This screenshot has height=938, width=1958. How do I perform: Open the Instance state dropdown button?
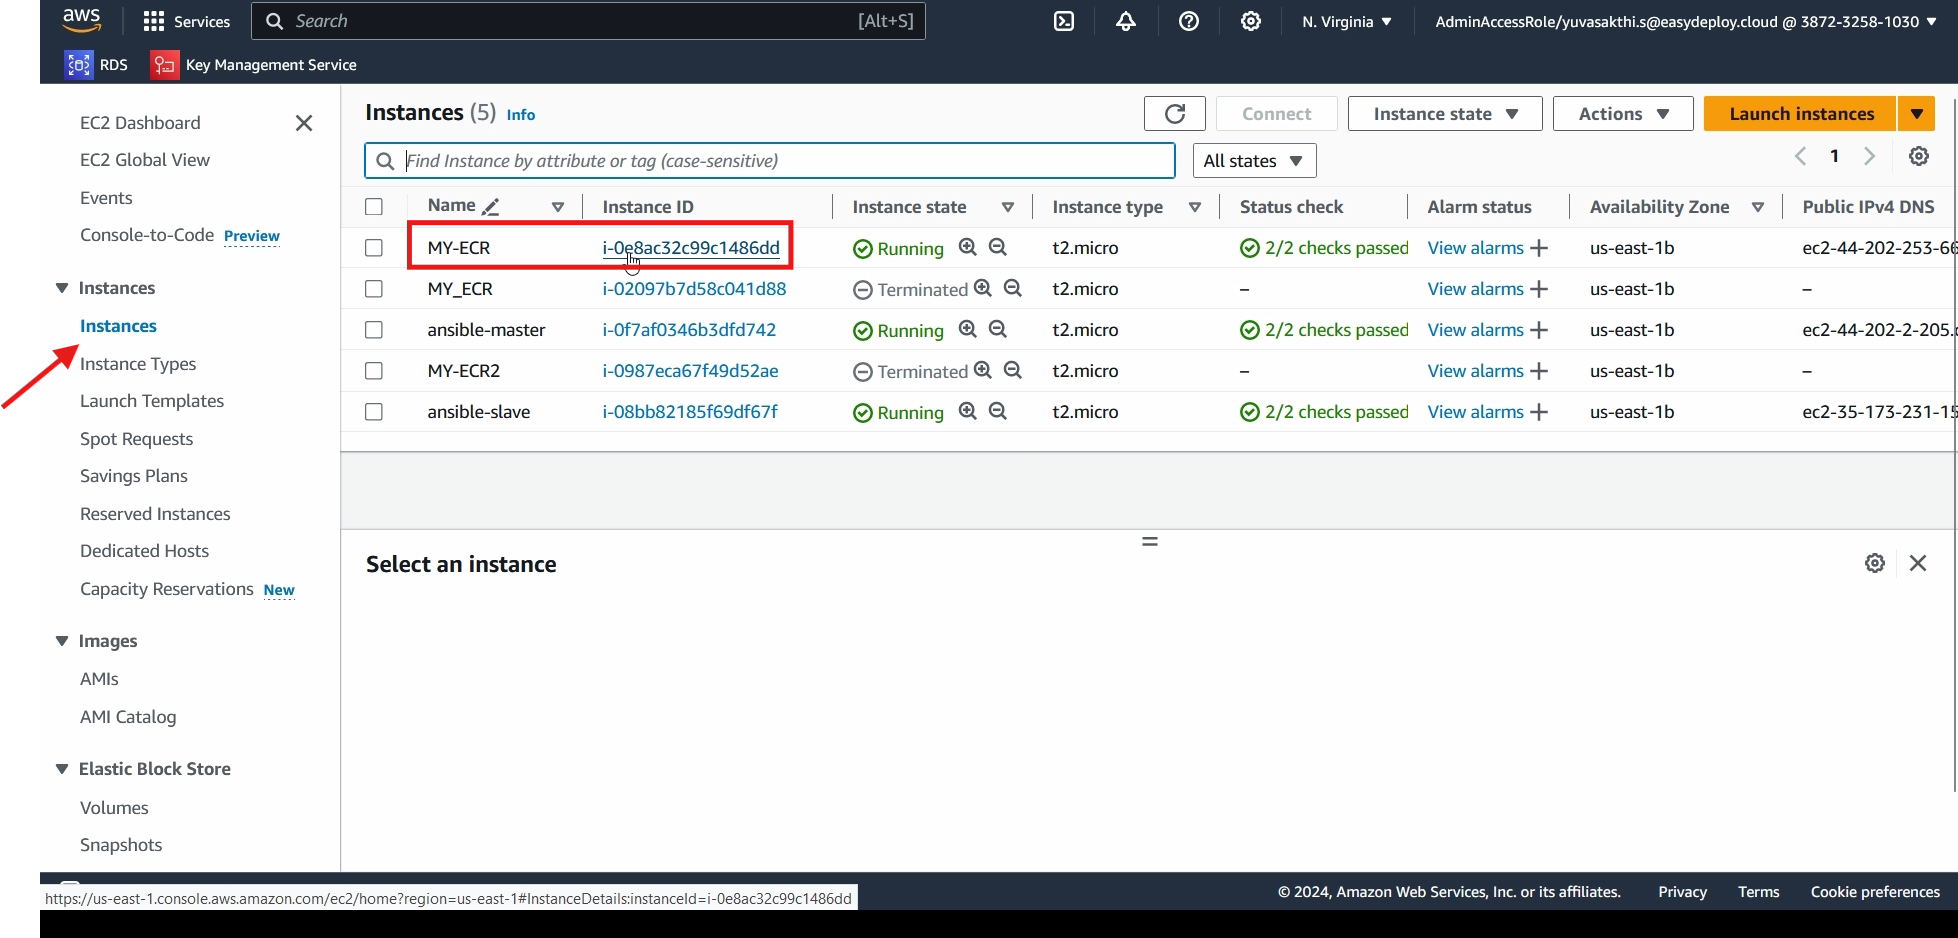click(x=1445, y=114)
